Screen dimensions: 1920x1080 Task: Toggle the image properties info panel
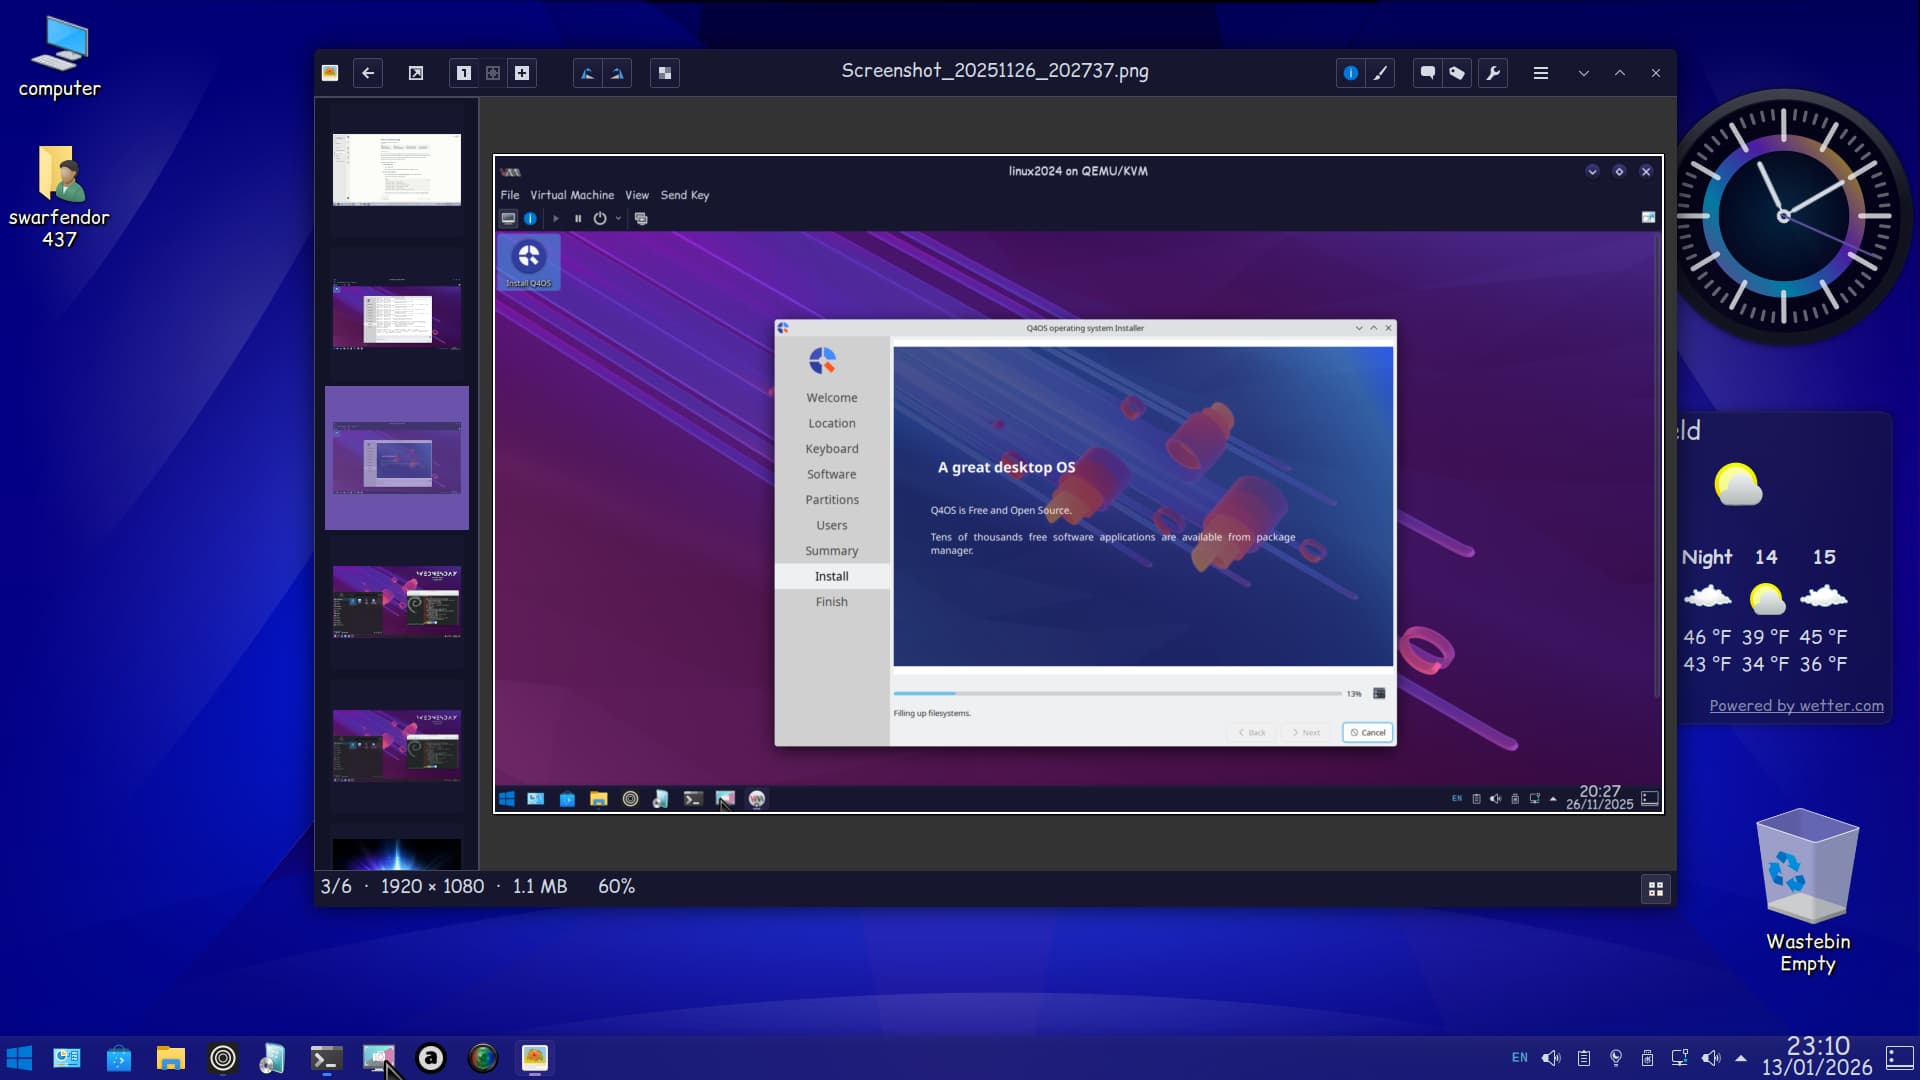click(1351, 73)
